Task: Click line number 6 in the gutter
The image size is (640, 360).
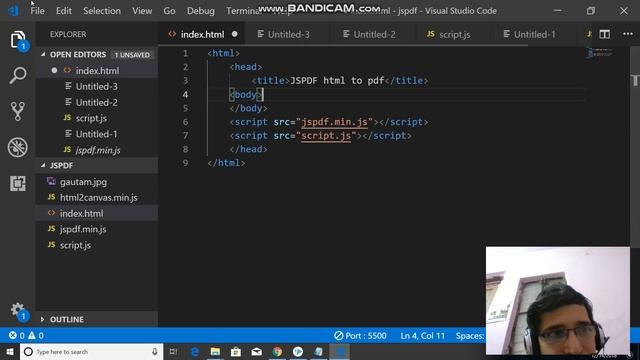Action: [x=185, y=122]
